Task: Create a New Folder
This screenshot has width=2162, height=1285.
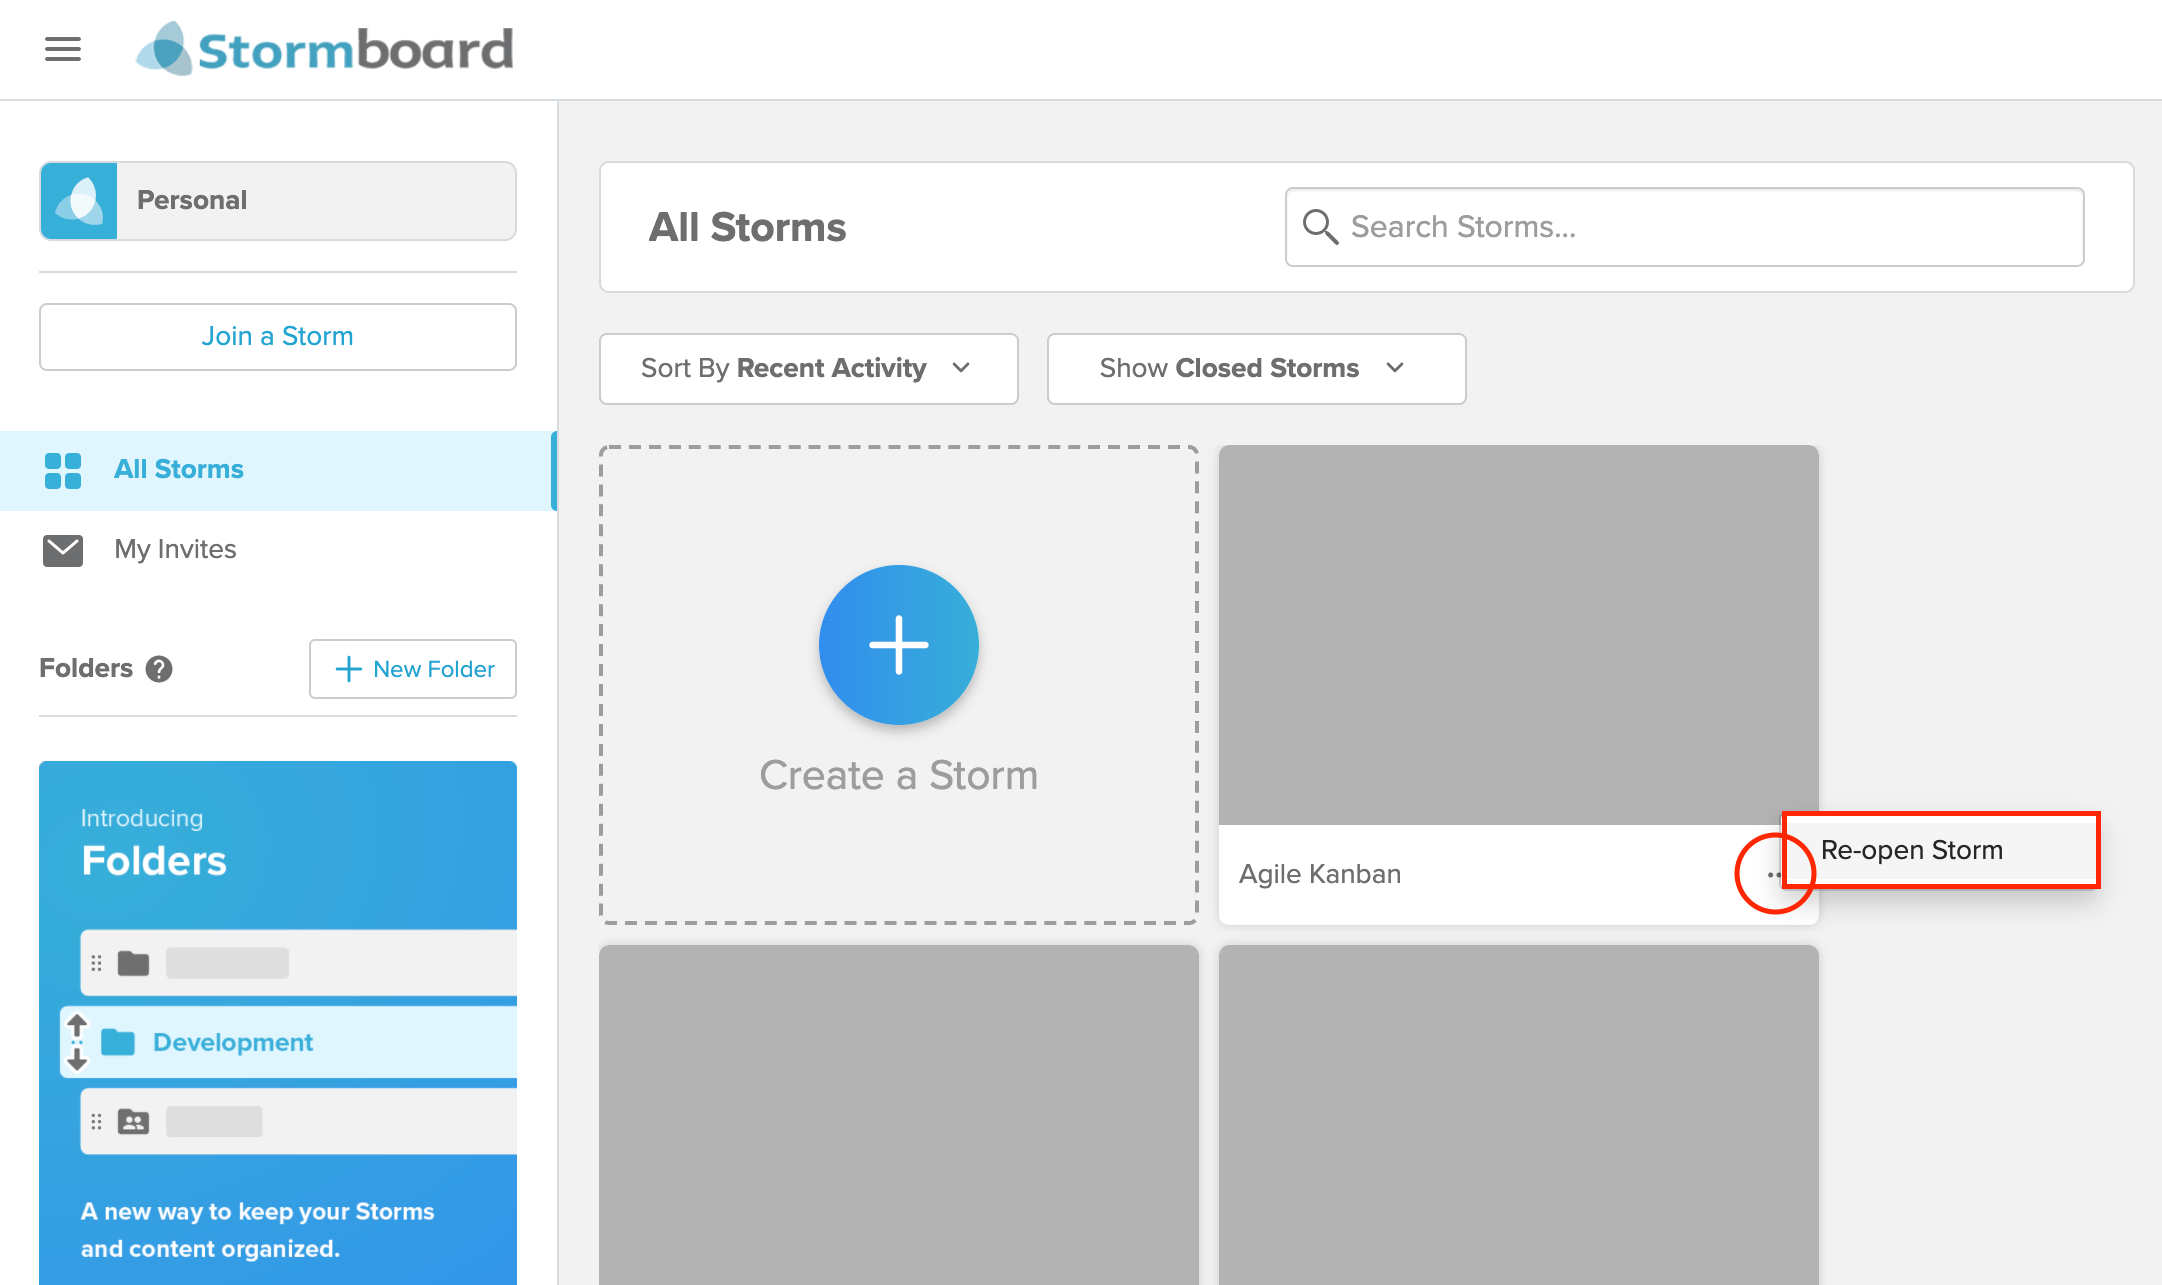Action: (413, 669)
